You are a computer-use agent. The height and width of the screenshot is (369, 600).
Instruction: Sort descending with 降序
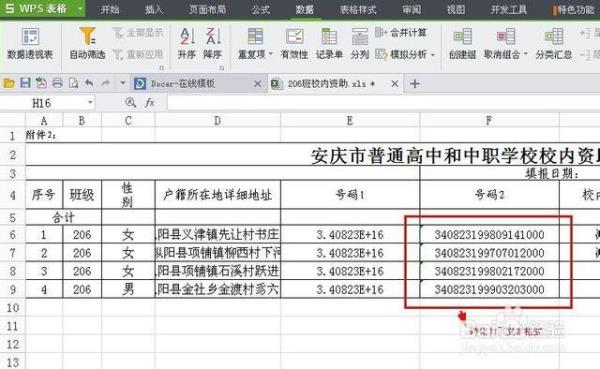213,44
